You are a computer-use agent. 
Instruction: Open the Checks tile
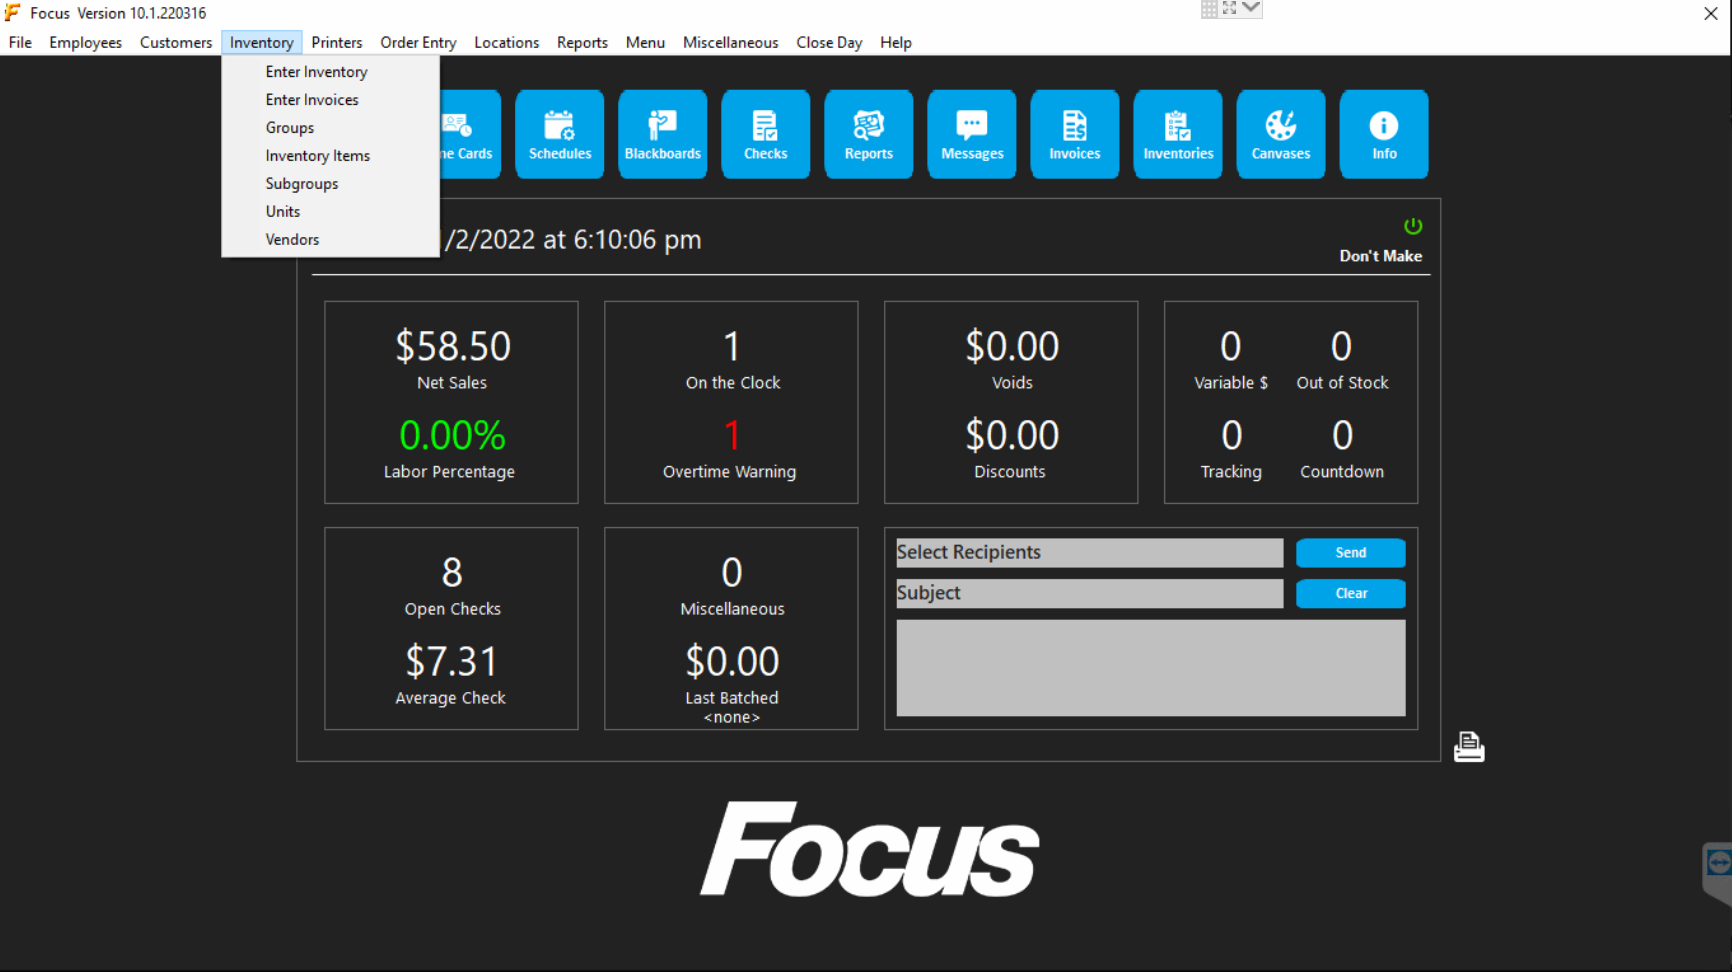766,134
